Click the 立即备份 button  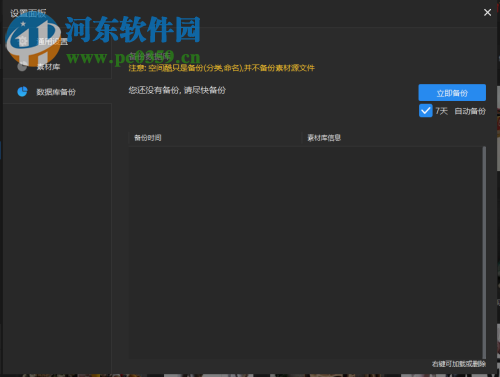(x=452, y=93)
